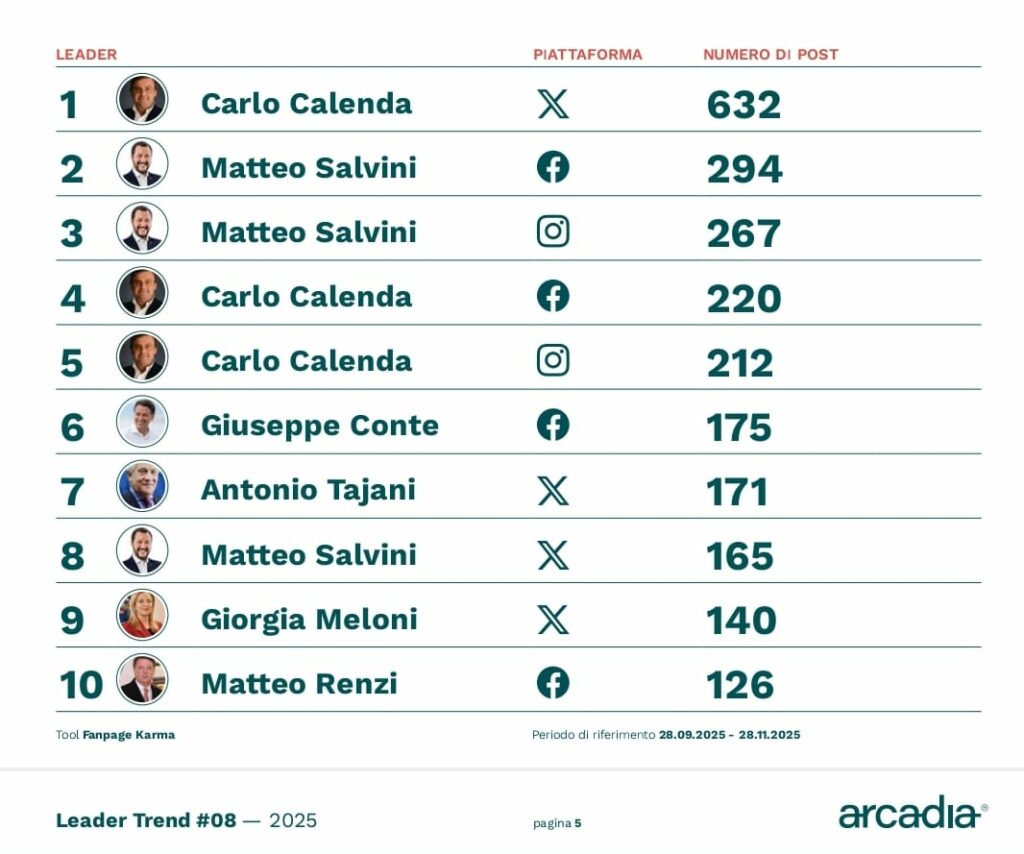
Task: Click the X icon in rank 1 row
Action: pyautogui.click(x=553, y=103)
